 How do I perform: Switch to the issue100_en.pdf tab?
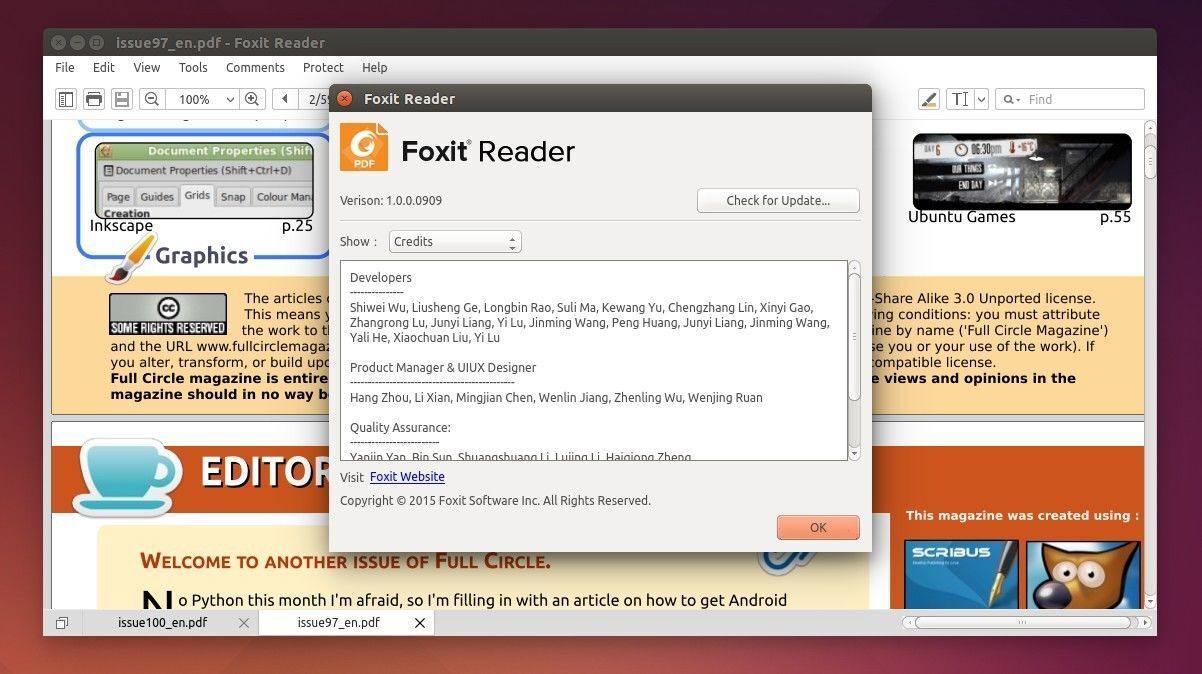pos(162,622)
